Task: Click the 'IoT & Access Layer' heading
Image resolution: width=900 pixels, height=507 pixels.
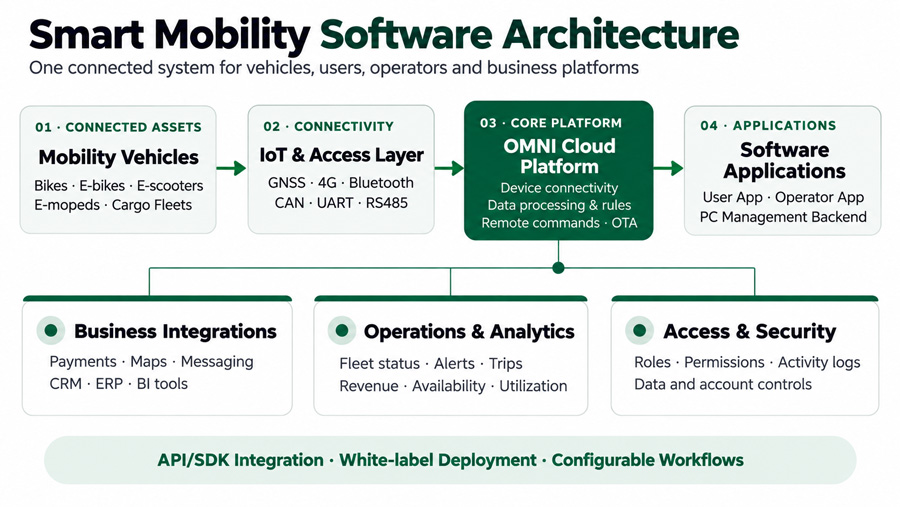Action: coord(342,155)
